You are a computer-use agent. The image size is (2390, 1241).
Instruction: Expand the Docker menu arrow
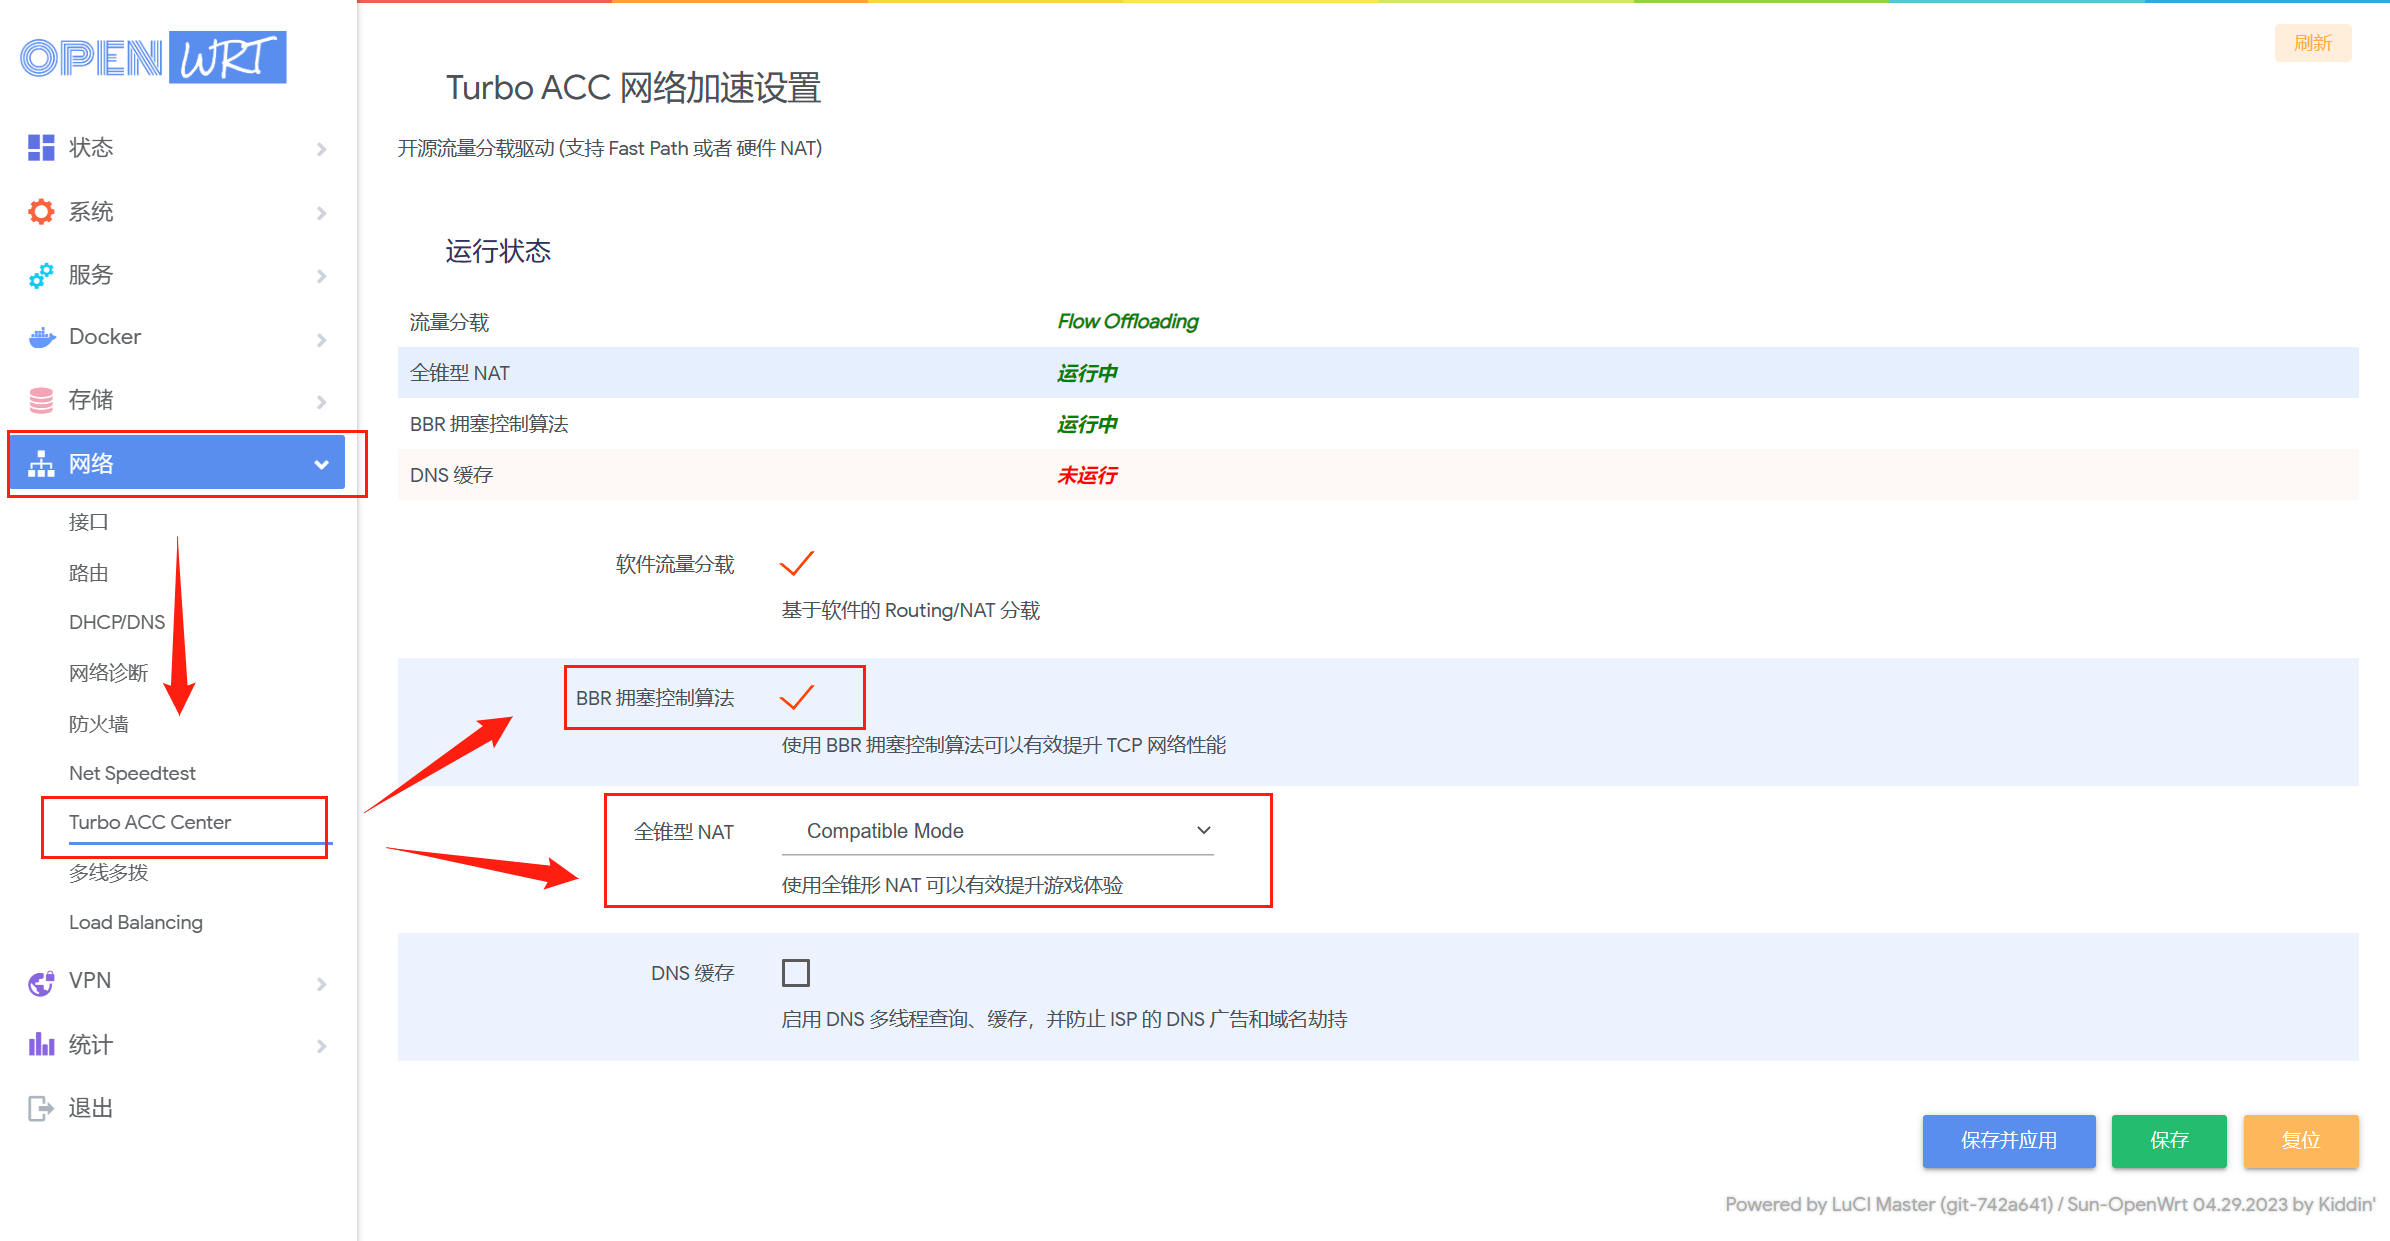(321, 340)
